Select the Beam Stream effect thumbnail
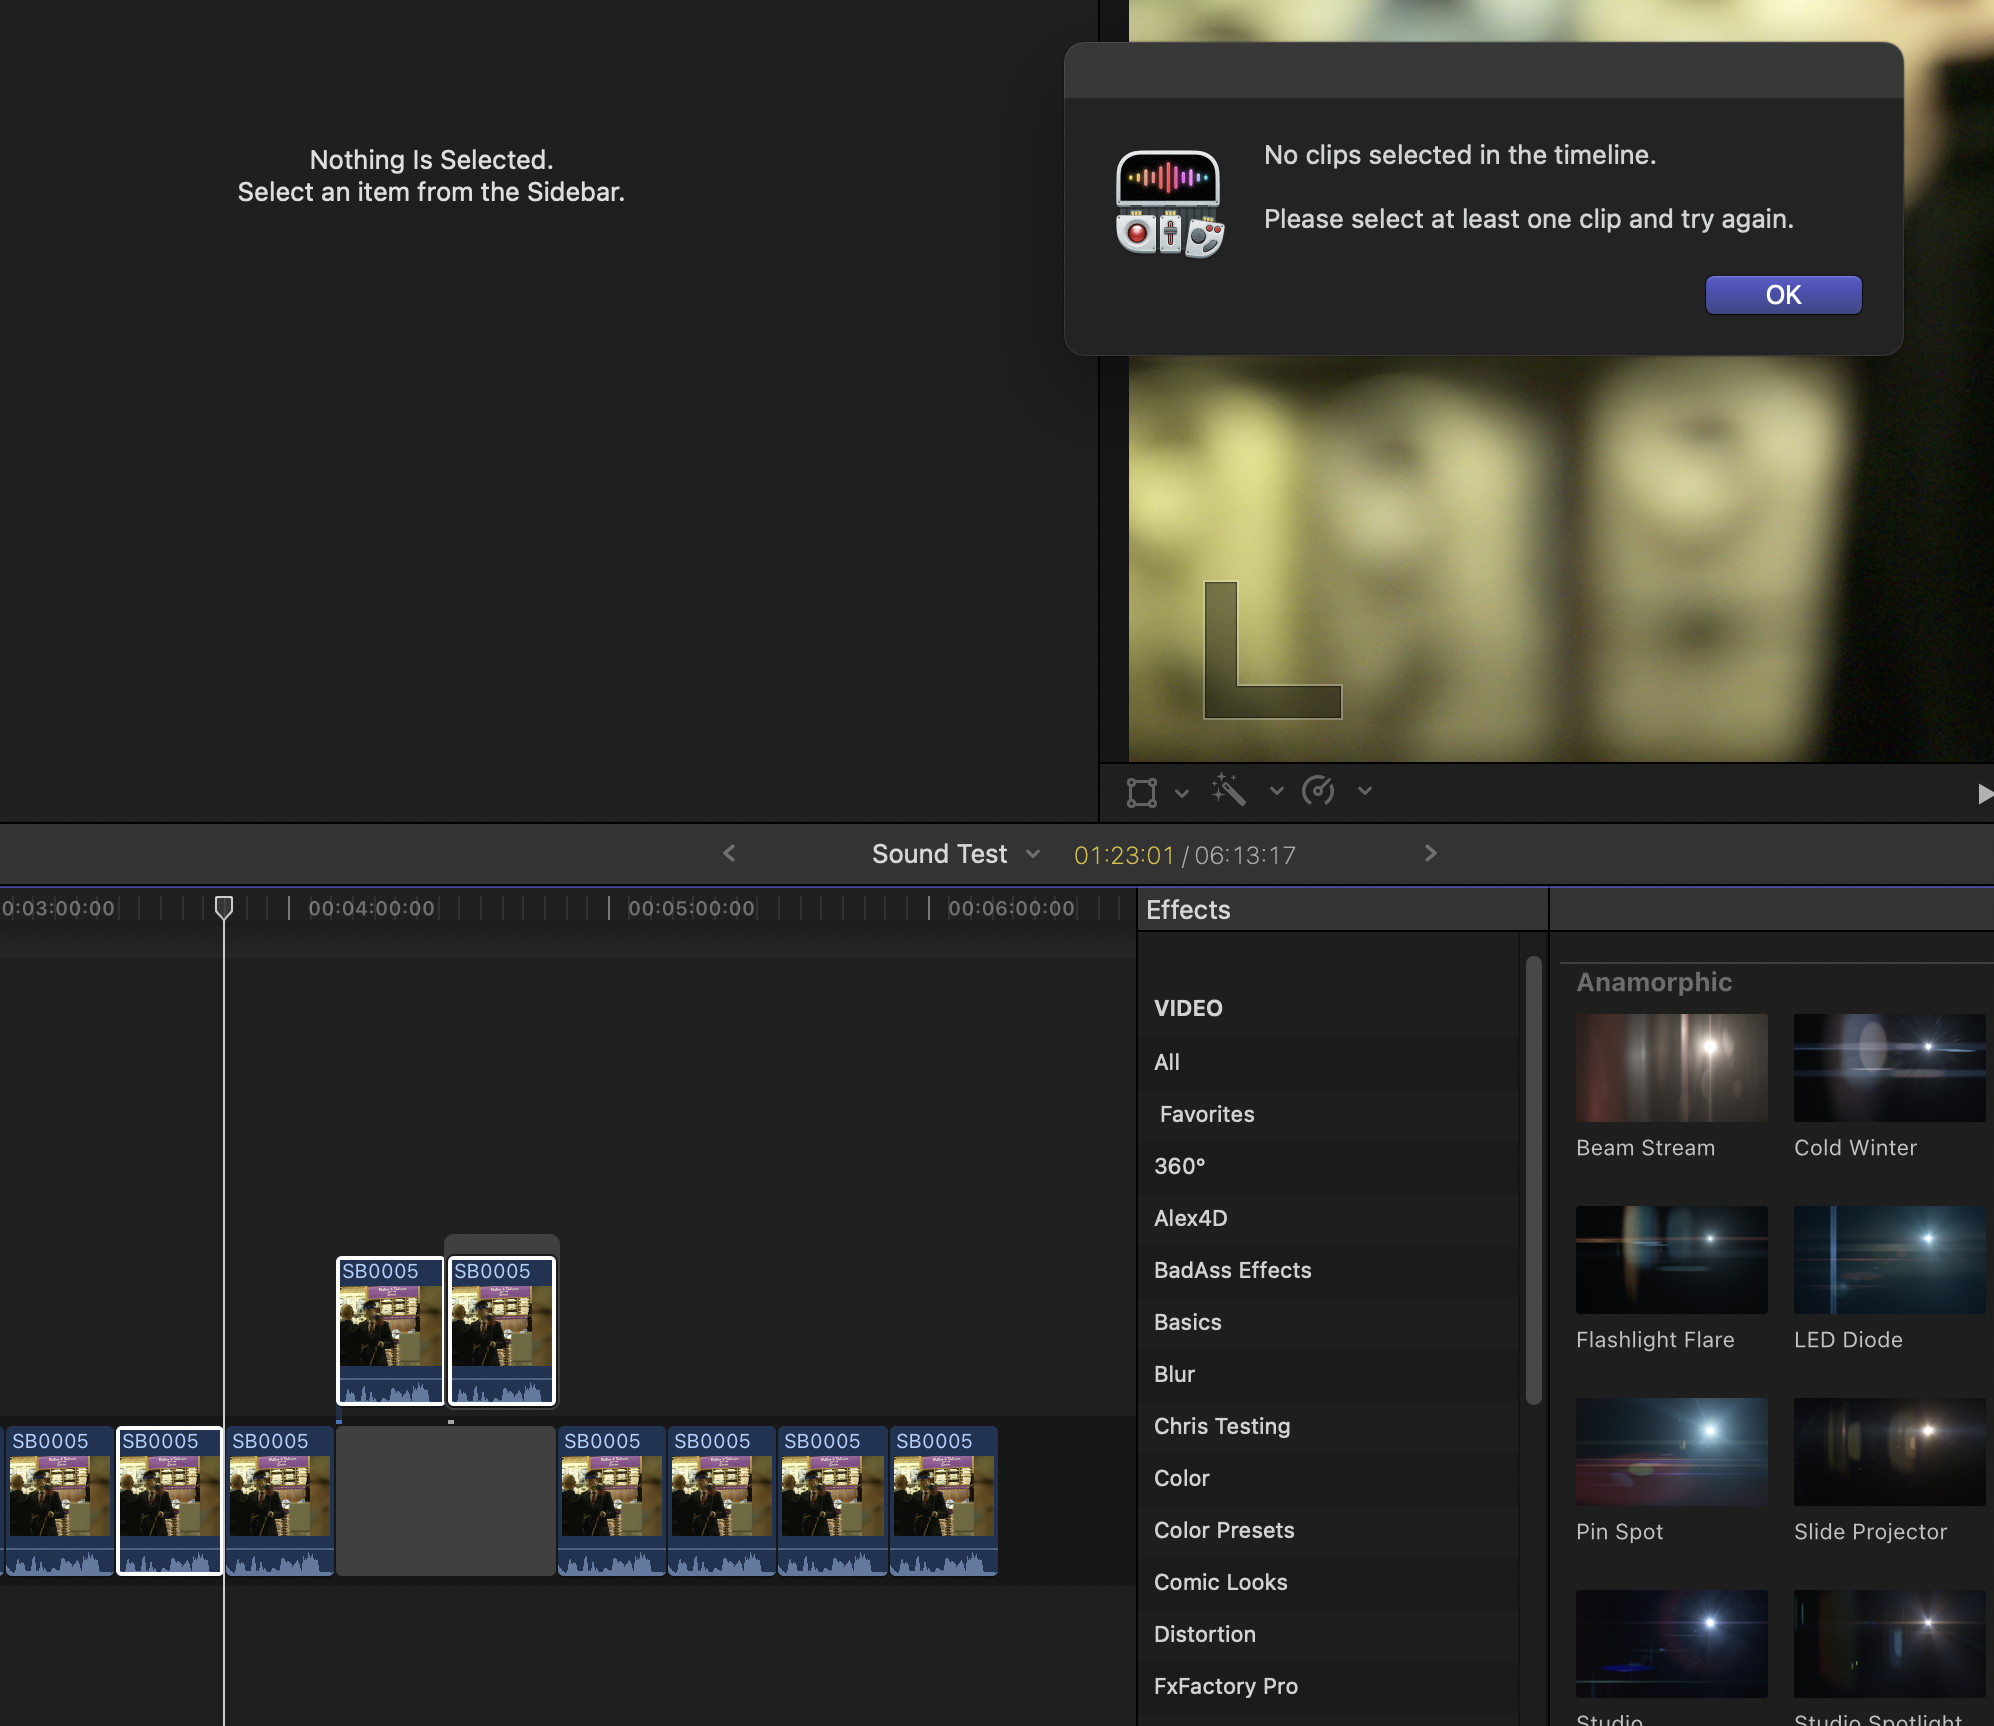The image size is (1994, 1726). click(1671, 1068)
